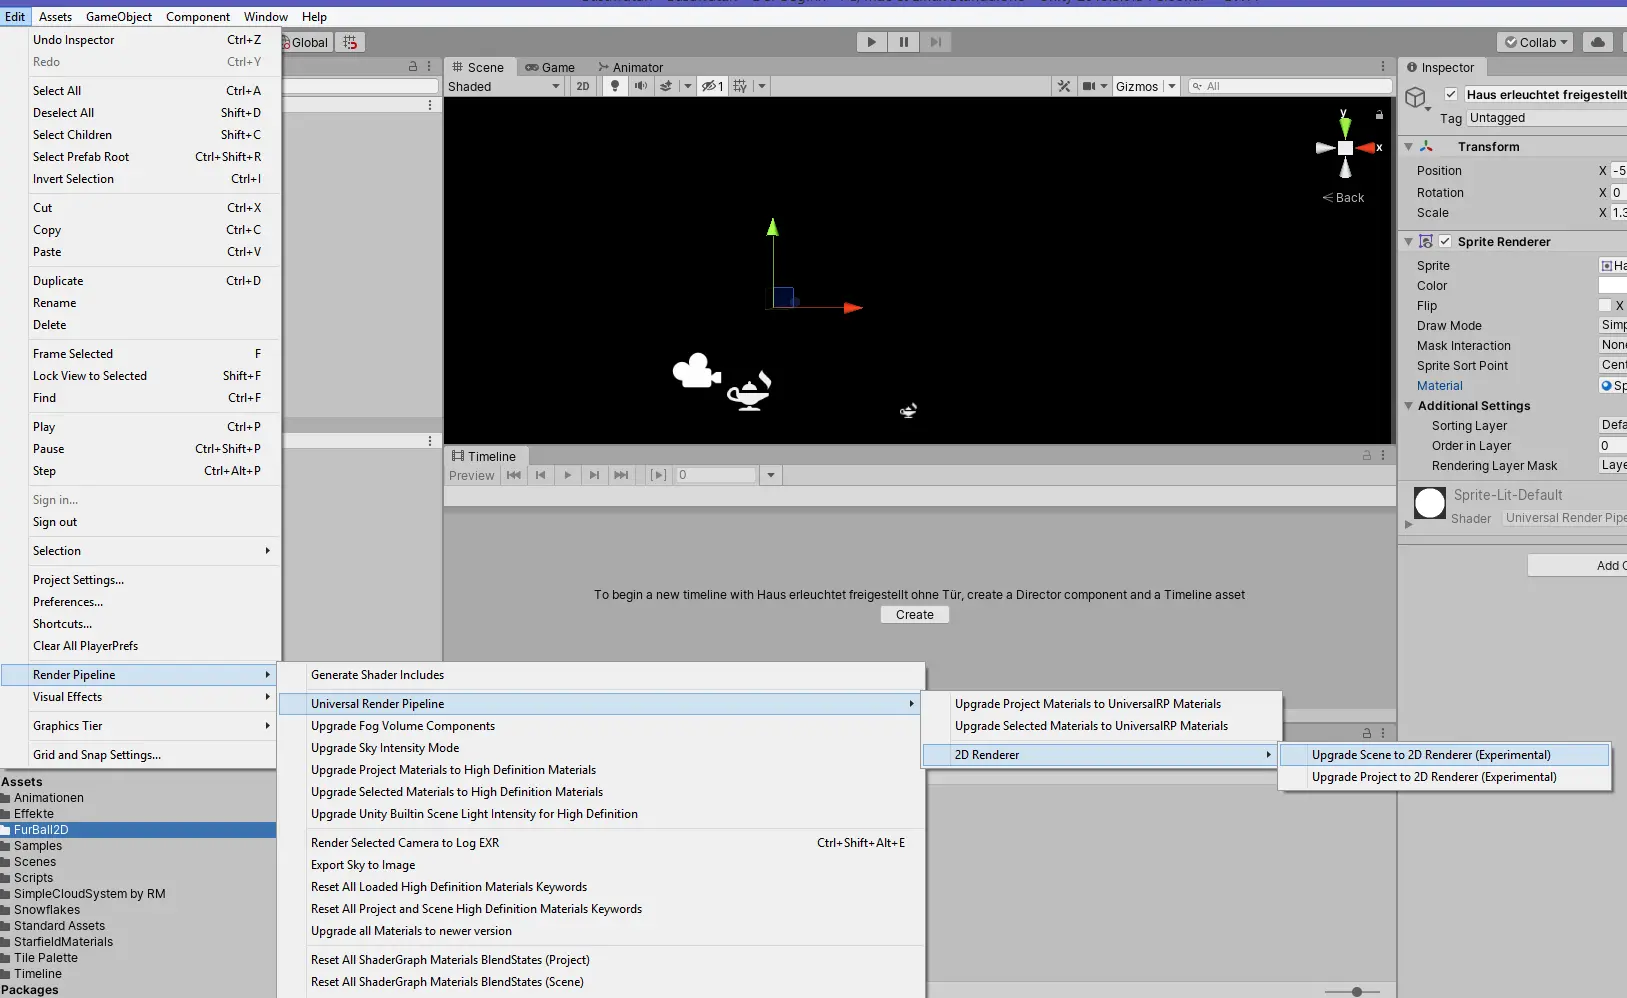Open component editor tools (wrench) icon
1627x998 pixels.
coord(1064,86)
